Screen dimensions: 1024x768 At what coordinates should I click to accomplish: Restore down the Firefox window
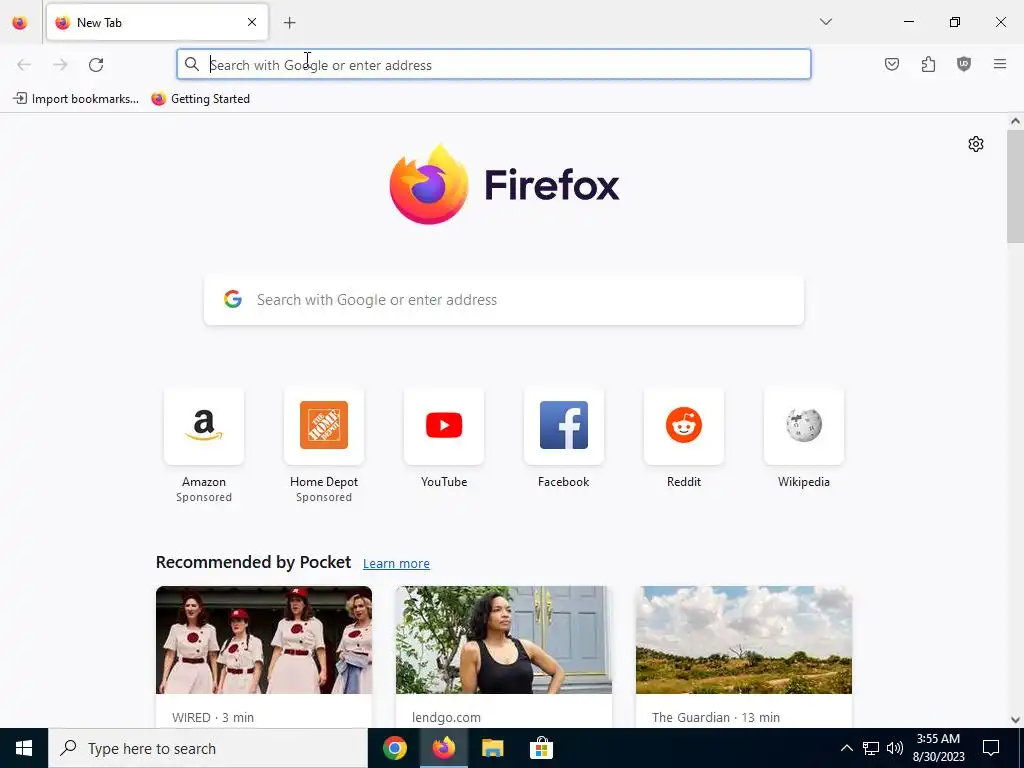pyautogui.click(x=955, y=22)
